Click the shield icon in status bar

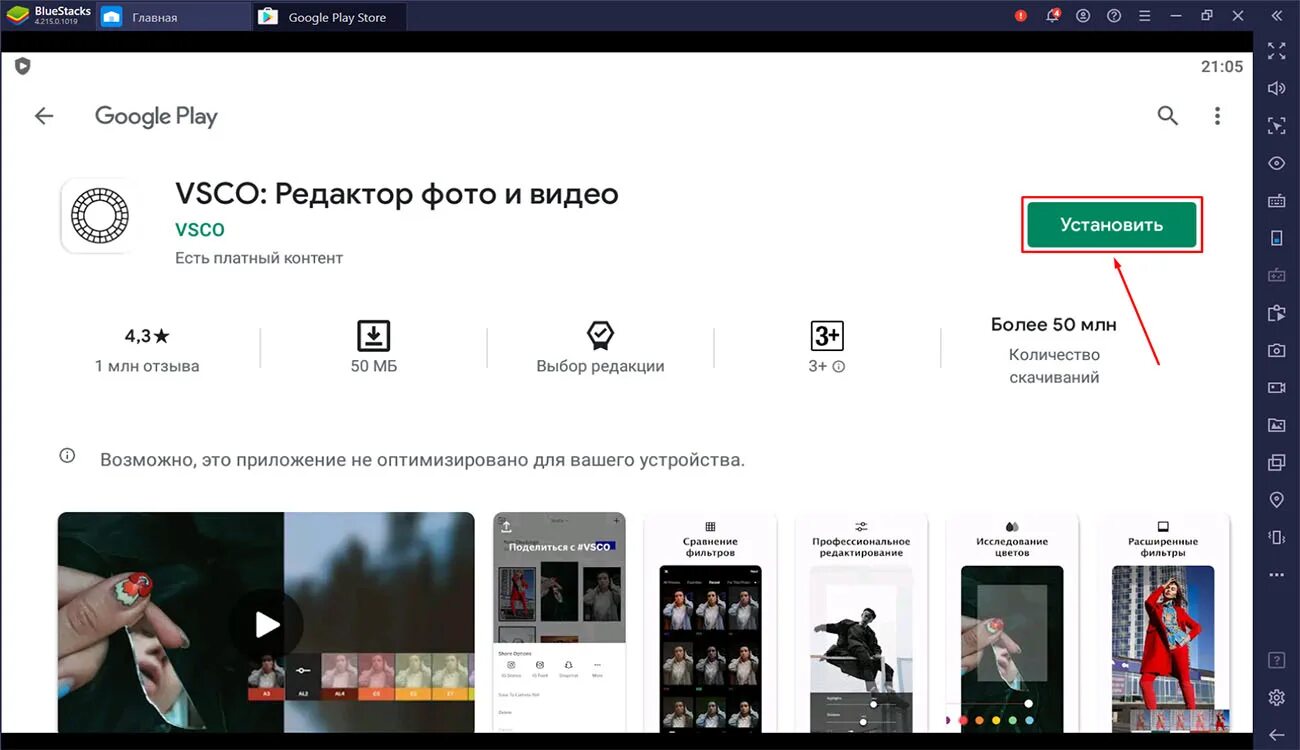click(22, 66)
